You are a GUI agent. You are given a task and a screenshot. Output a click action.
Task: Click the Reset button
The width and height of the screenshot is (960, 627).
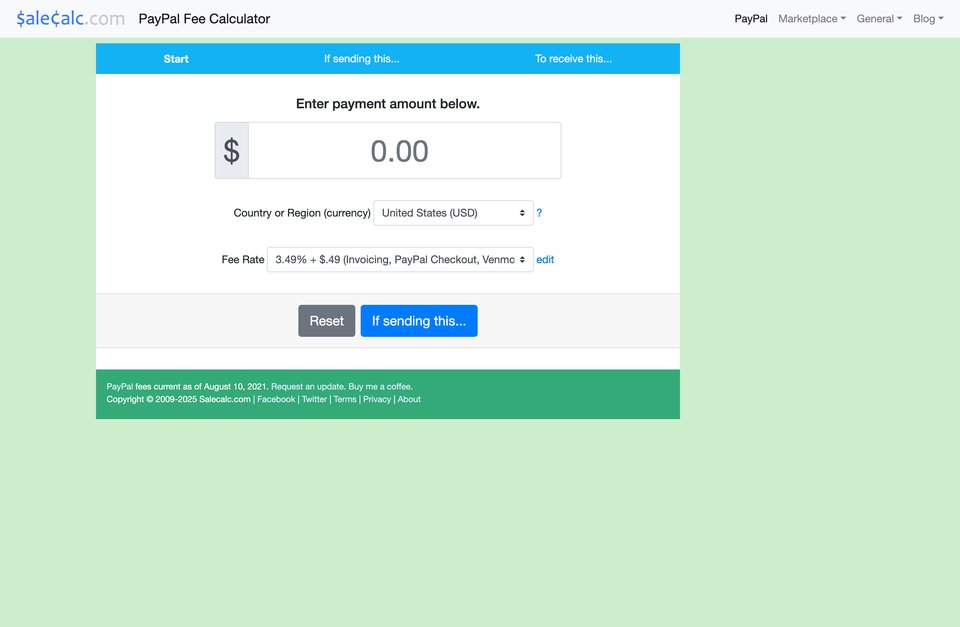326,321
